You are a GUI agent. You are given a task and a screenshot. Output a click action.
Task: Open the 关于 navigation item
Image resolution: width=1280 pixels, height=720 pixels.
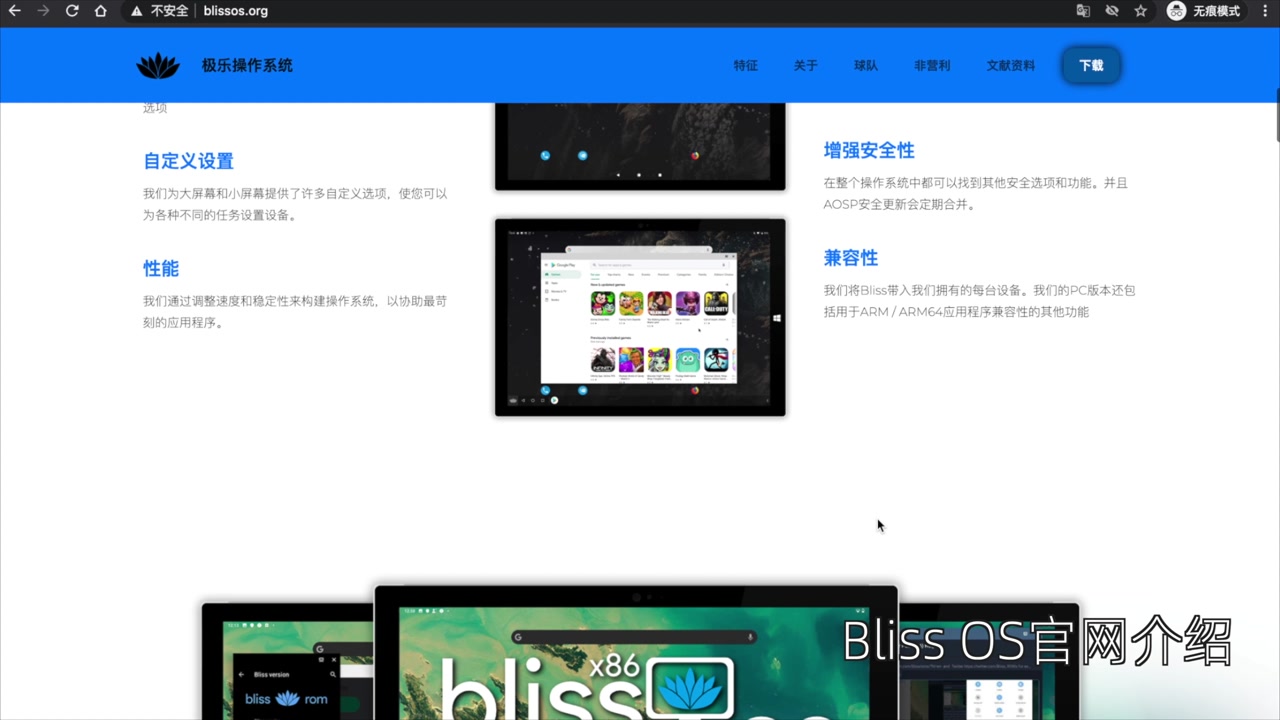806,66
